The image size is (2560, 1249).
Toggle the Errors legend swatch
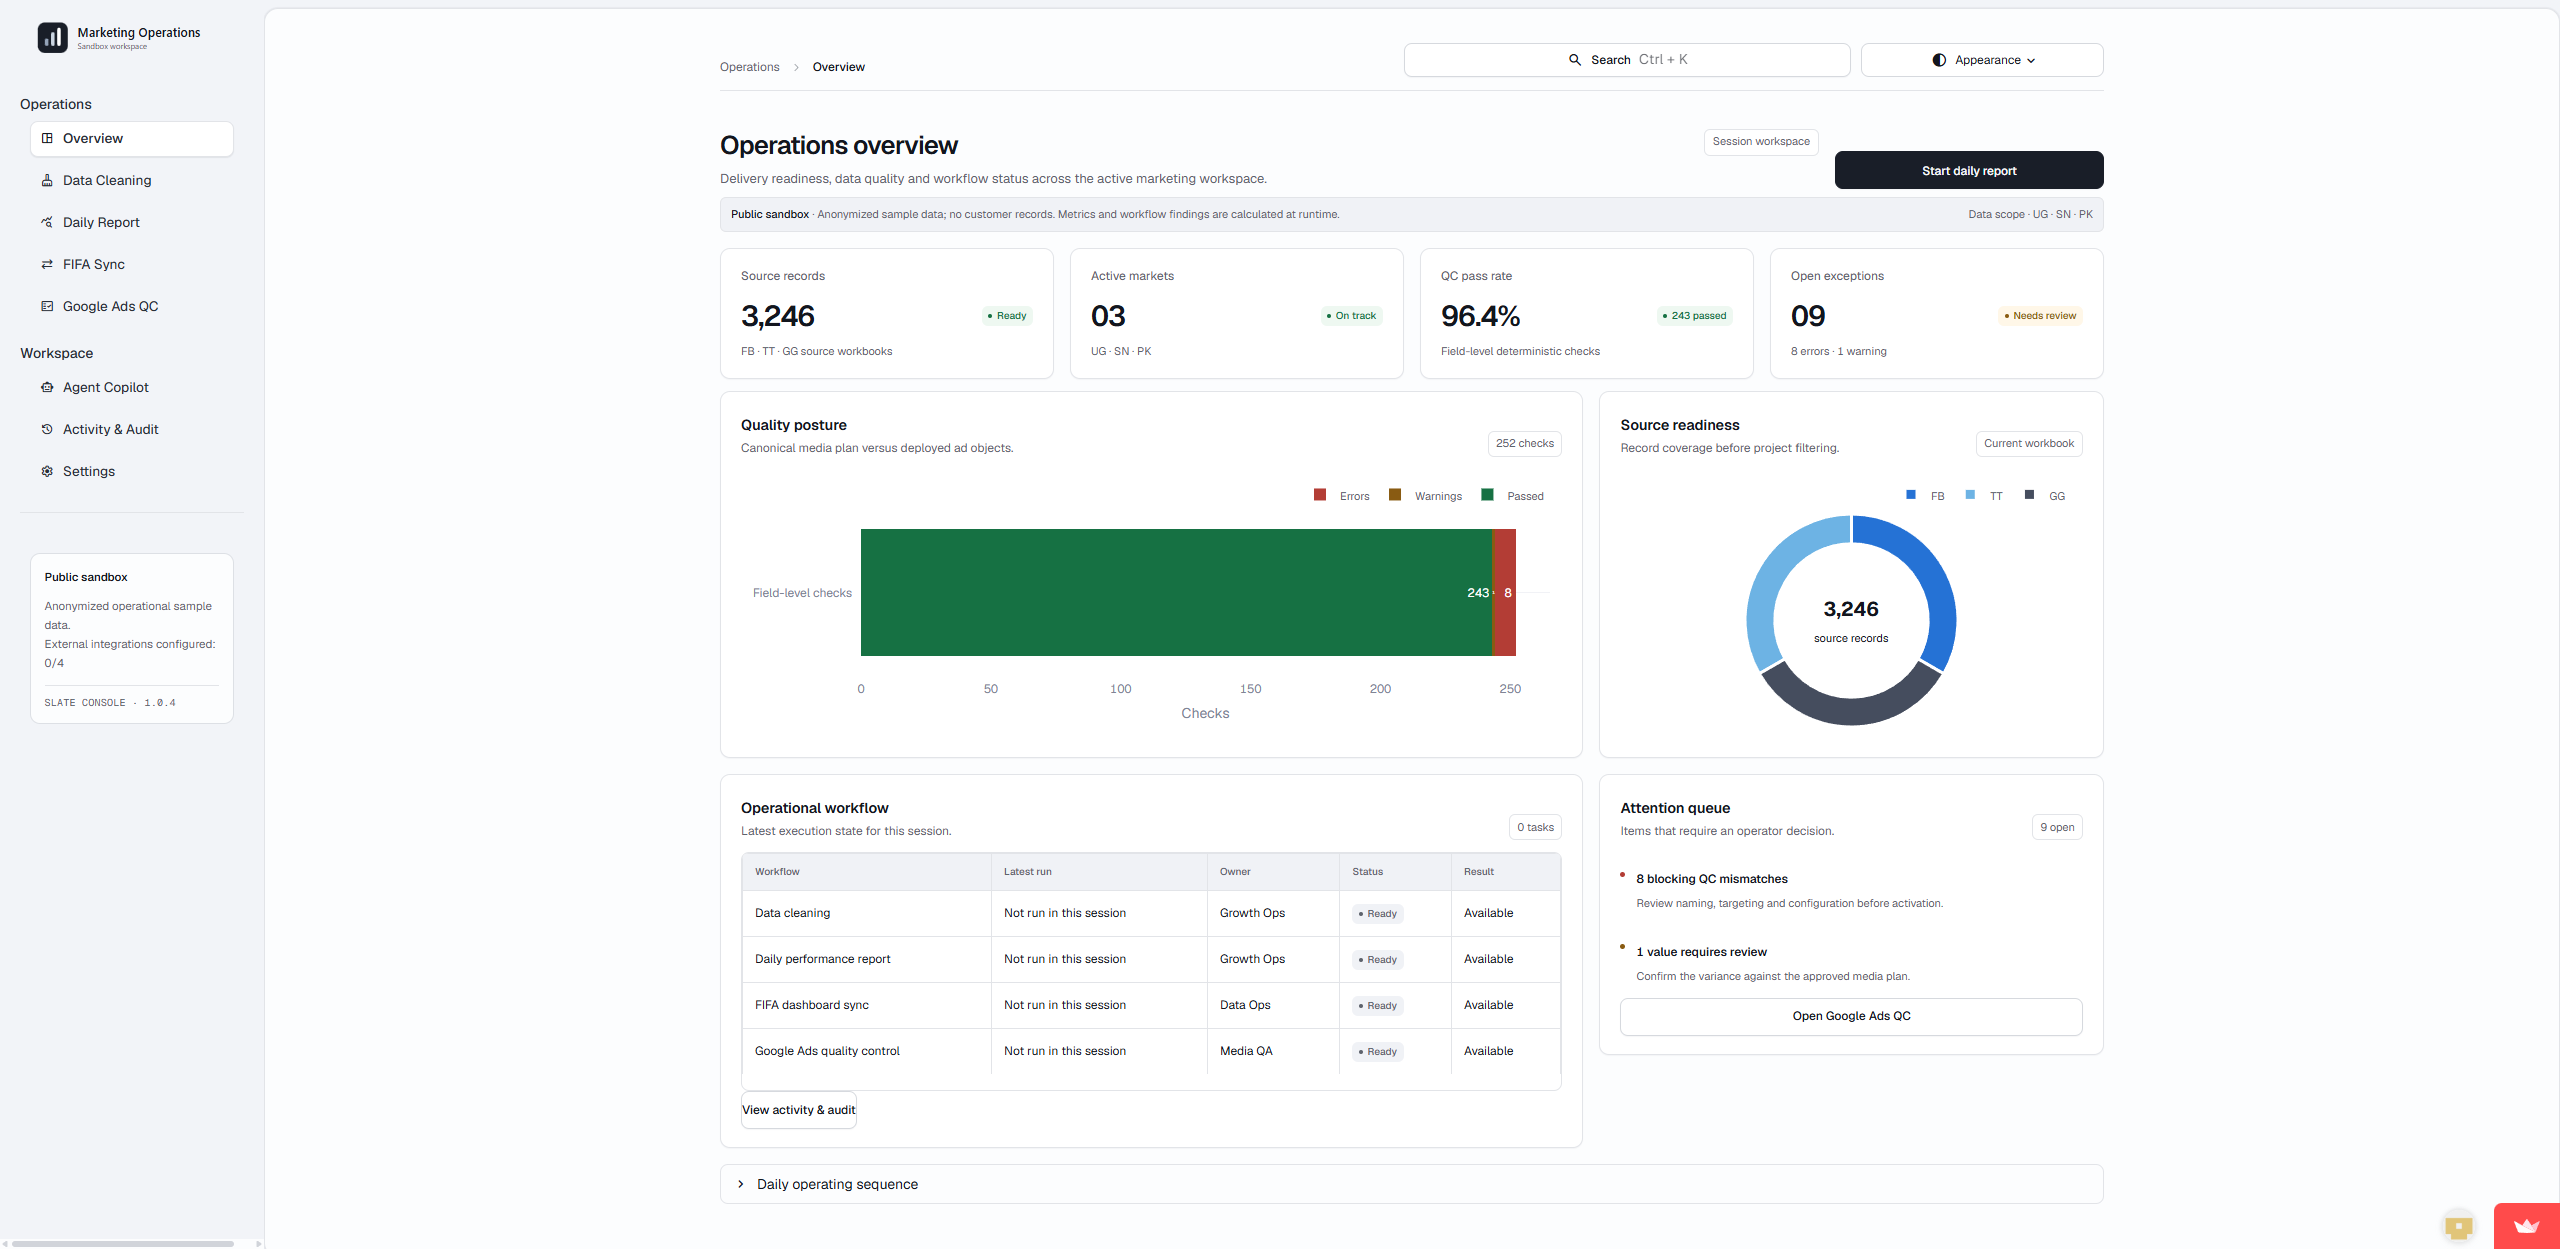pos(1320,495)
